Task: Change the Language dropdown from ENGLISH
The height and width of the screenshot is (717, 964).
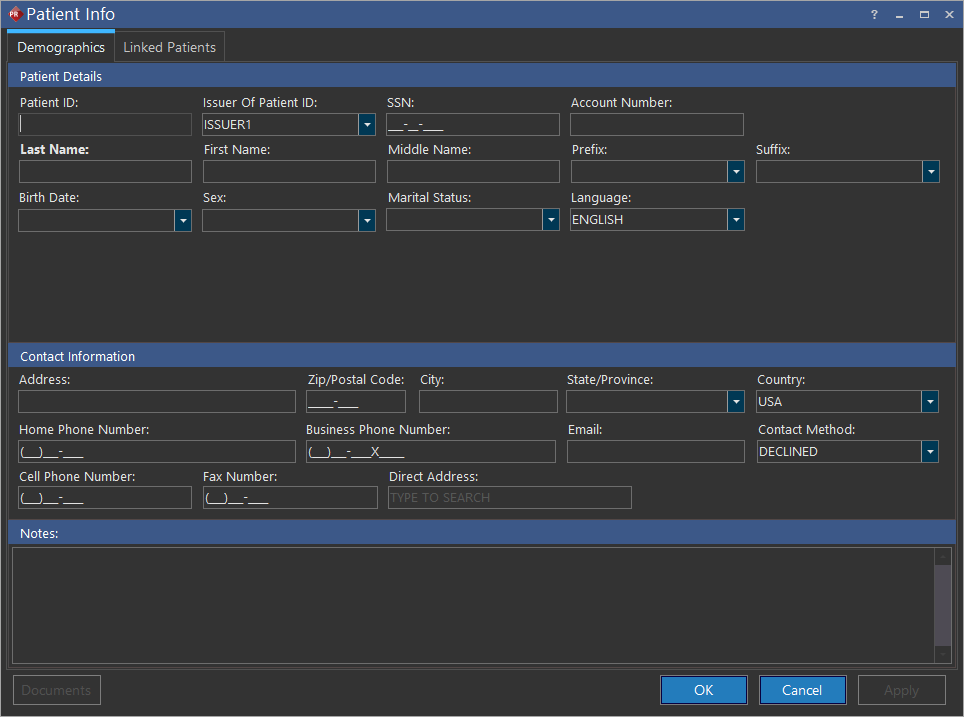Action: (x=736, y=220)
